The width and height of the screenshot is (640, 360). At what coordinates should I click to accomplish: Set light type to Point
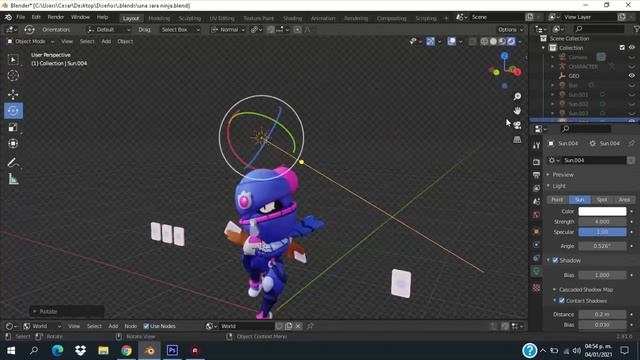557,200
